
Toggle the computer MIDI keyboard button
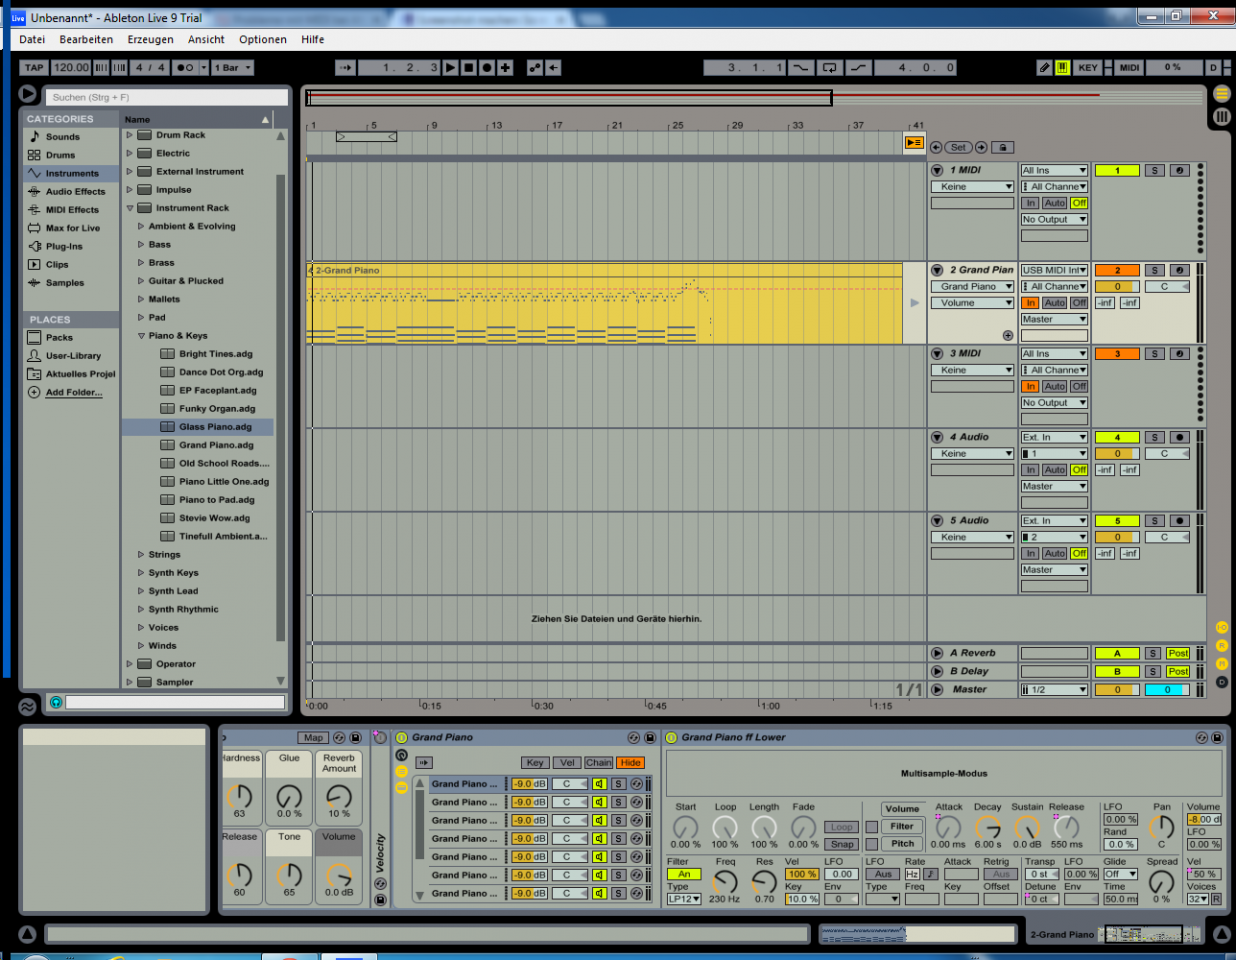point(1062,68)
